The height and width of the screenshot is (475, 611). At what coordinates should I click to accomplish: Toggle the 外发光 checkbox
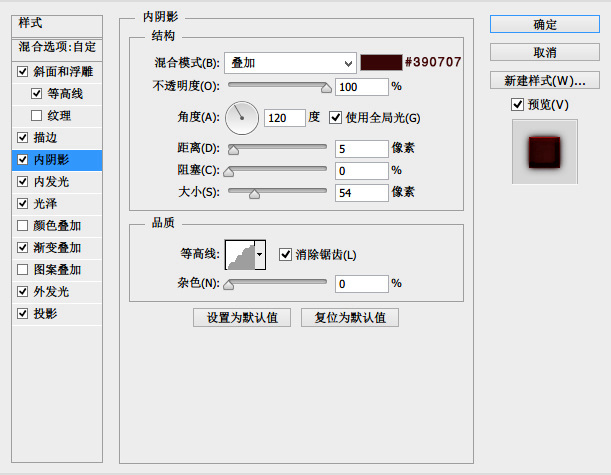pyautogui.click(x=23, y=291)
